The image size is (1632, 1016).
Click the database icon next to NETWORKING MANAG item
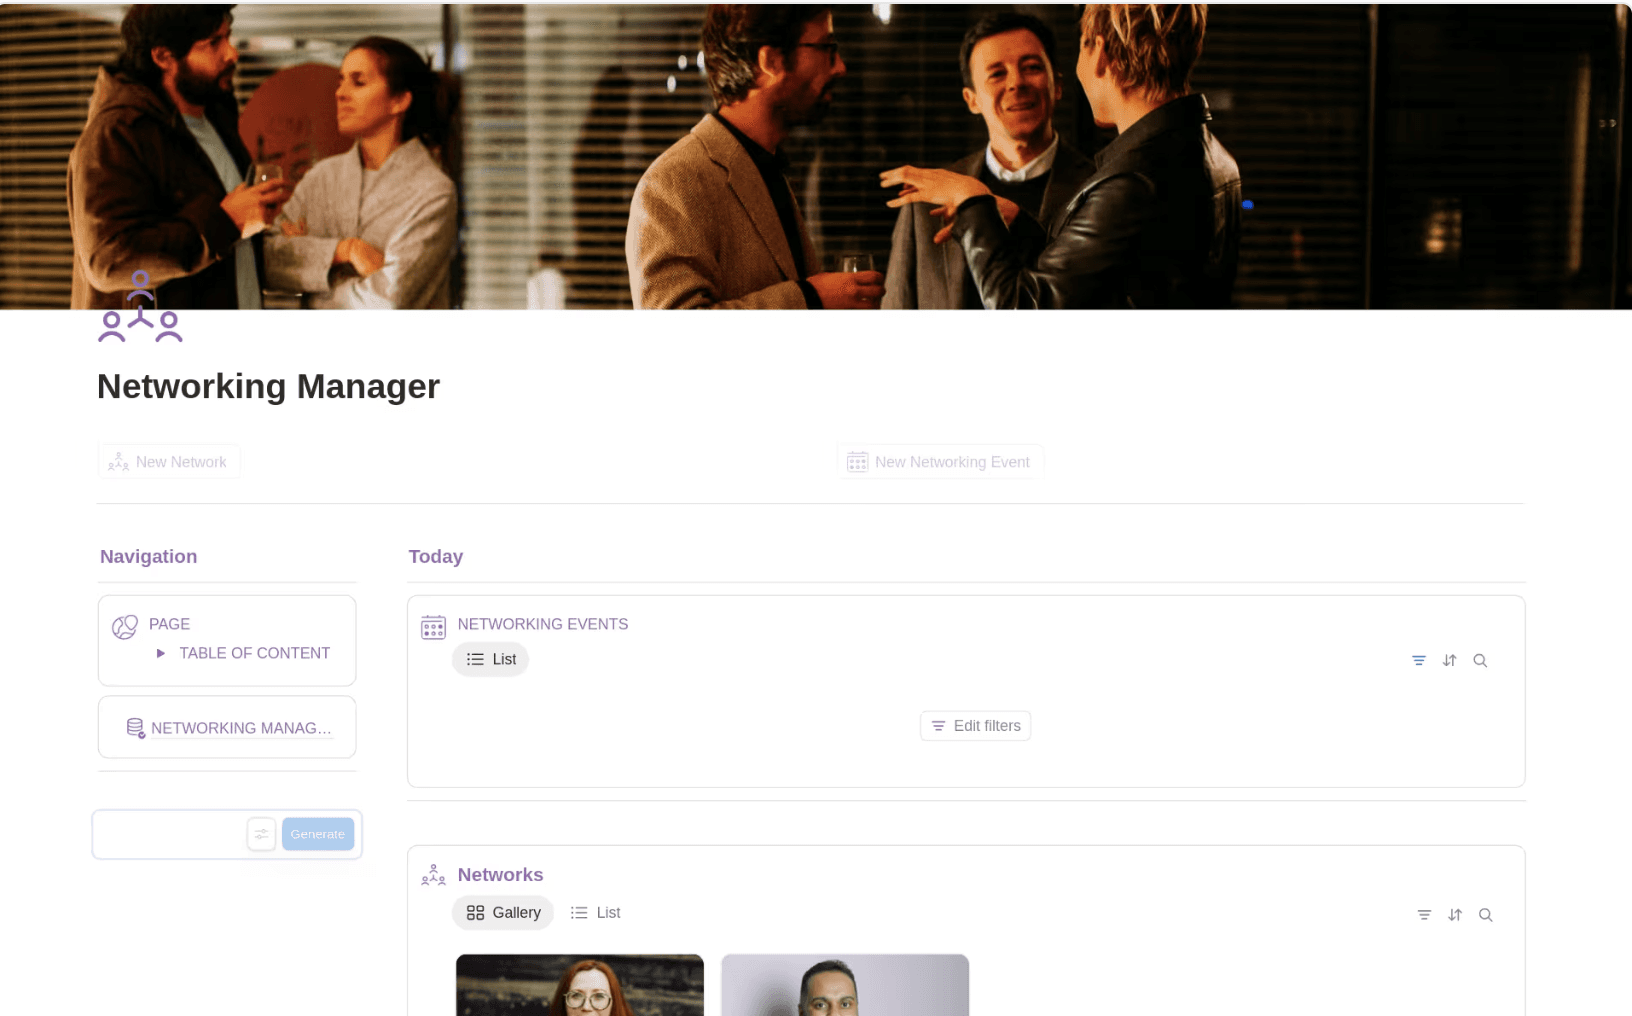tap(135, 727)
